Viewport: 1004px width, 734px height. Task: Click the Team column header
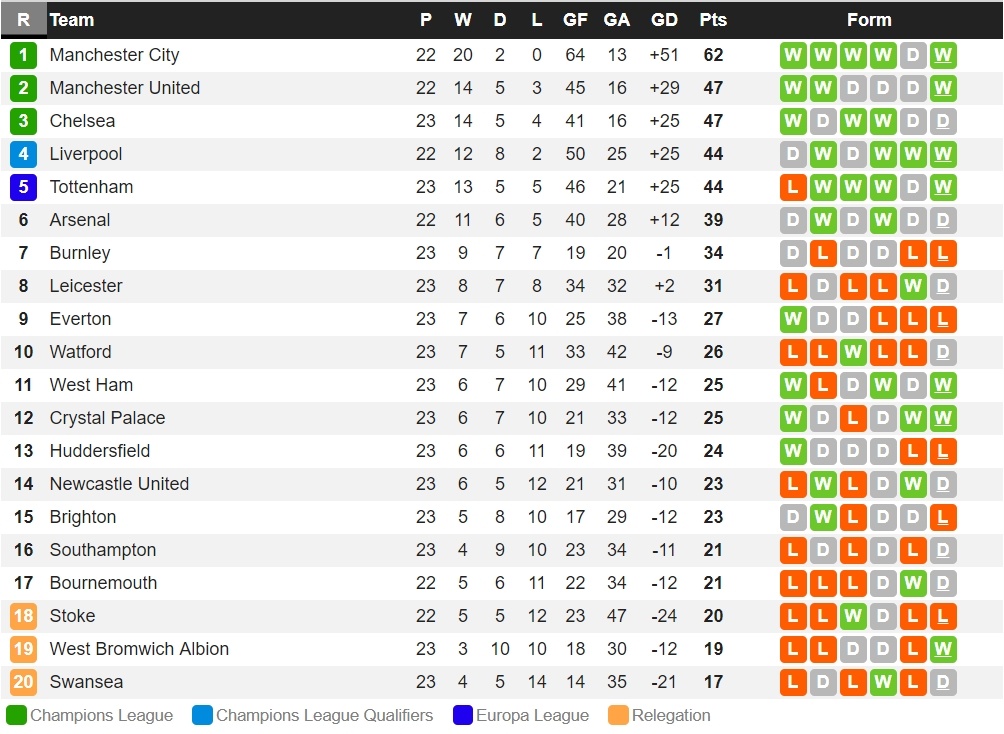72,20
